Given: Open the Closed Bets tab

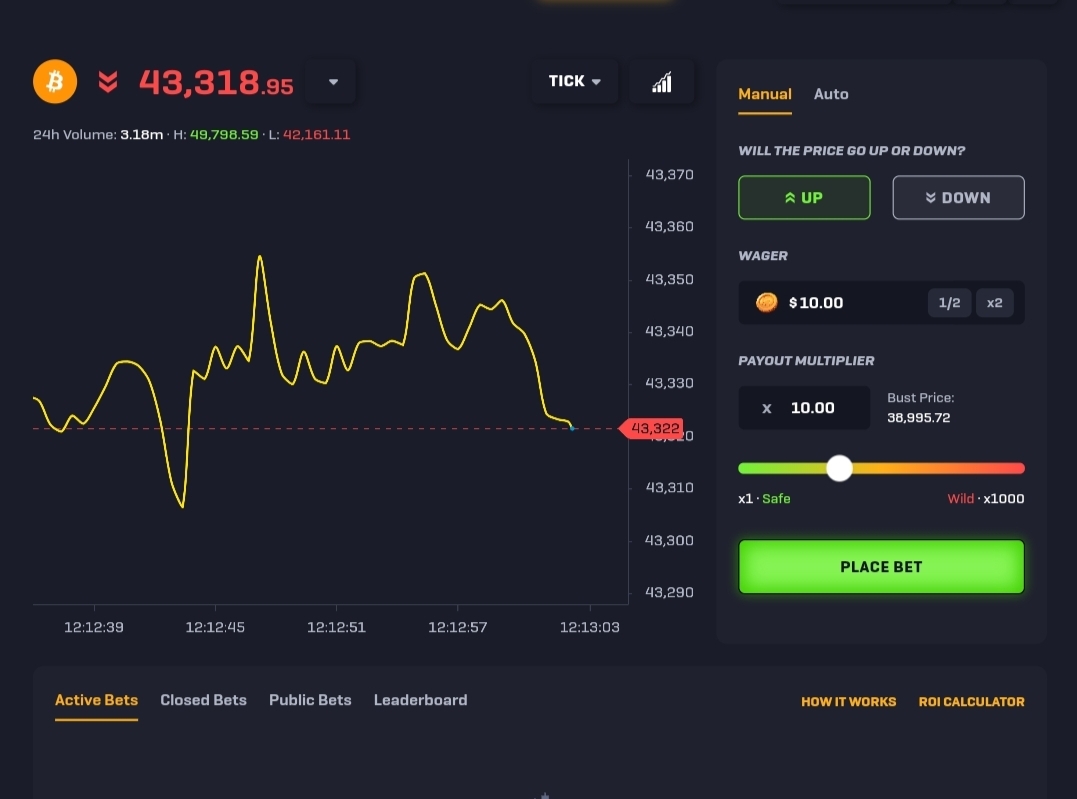Looking at the screenshot, I should point(203,700).
